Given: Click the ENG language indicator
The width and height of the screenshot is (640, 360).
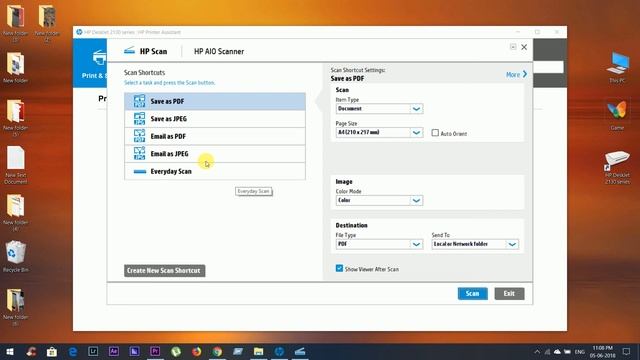Looking at the screenshot, I should click(580, 351).
